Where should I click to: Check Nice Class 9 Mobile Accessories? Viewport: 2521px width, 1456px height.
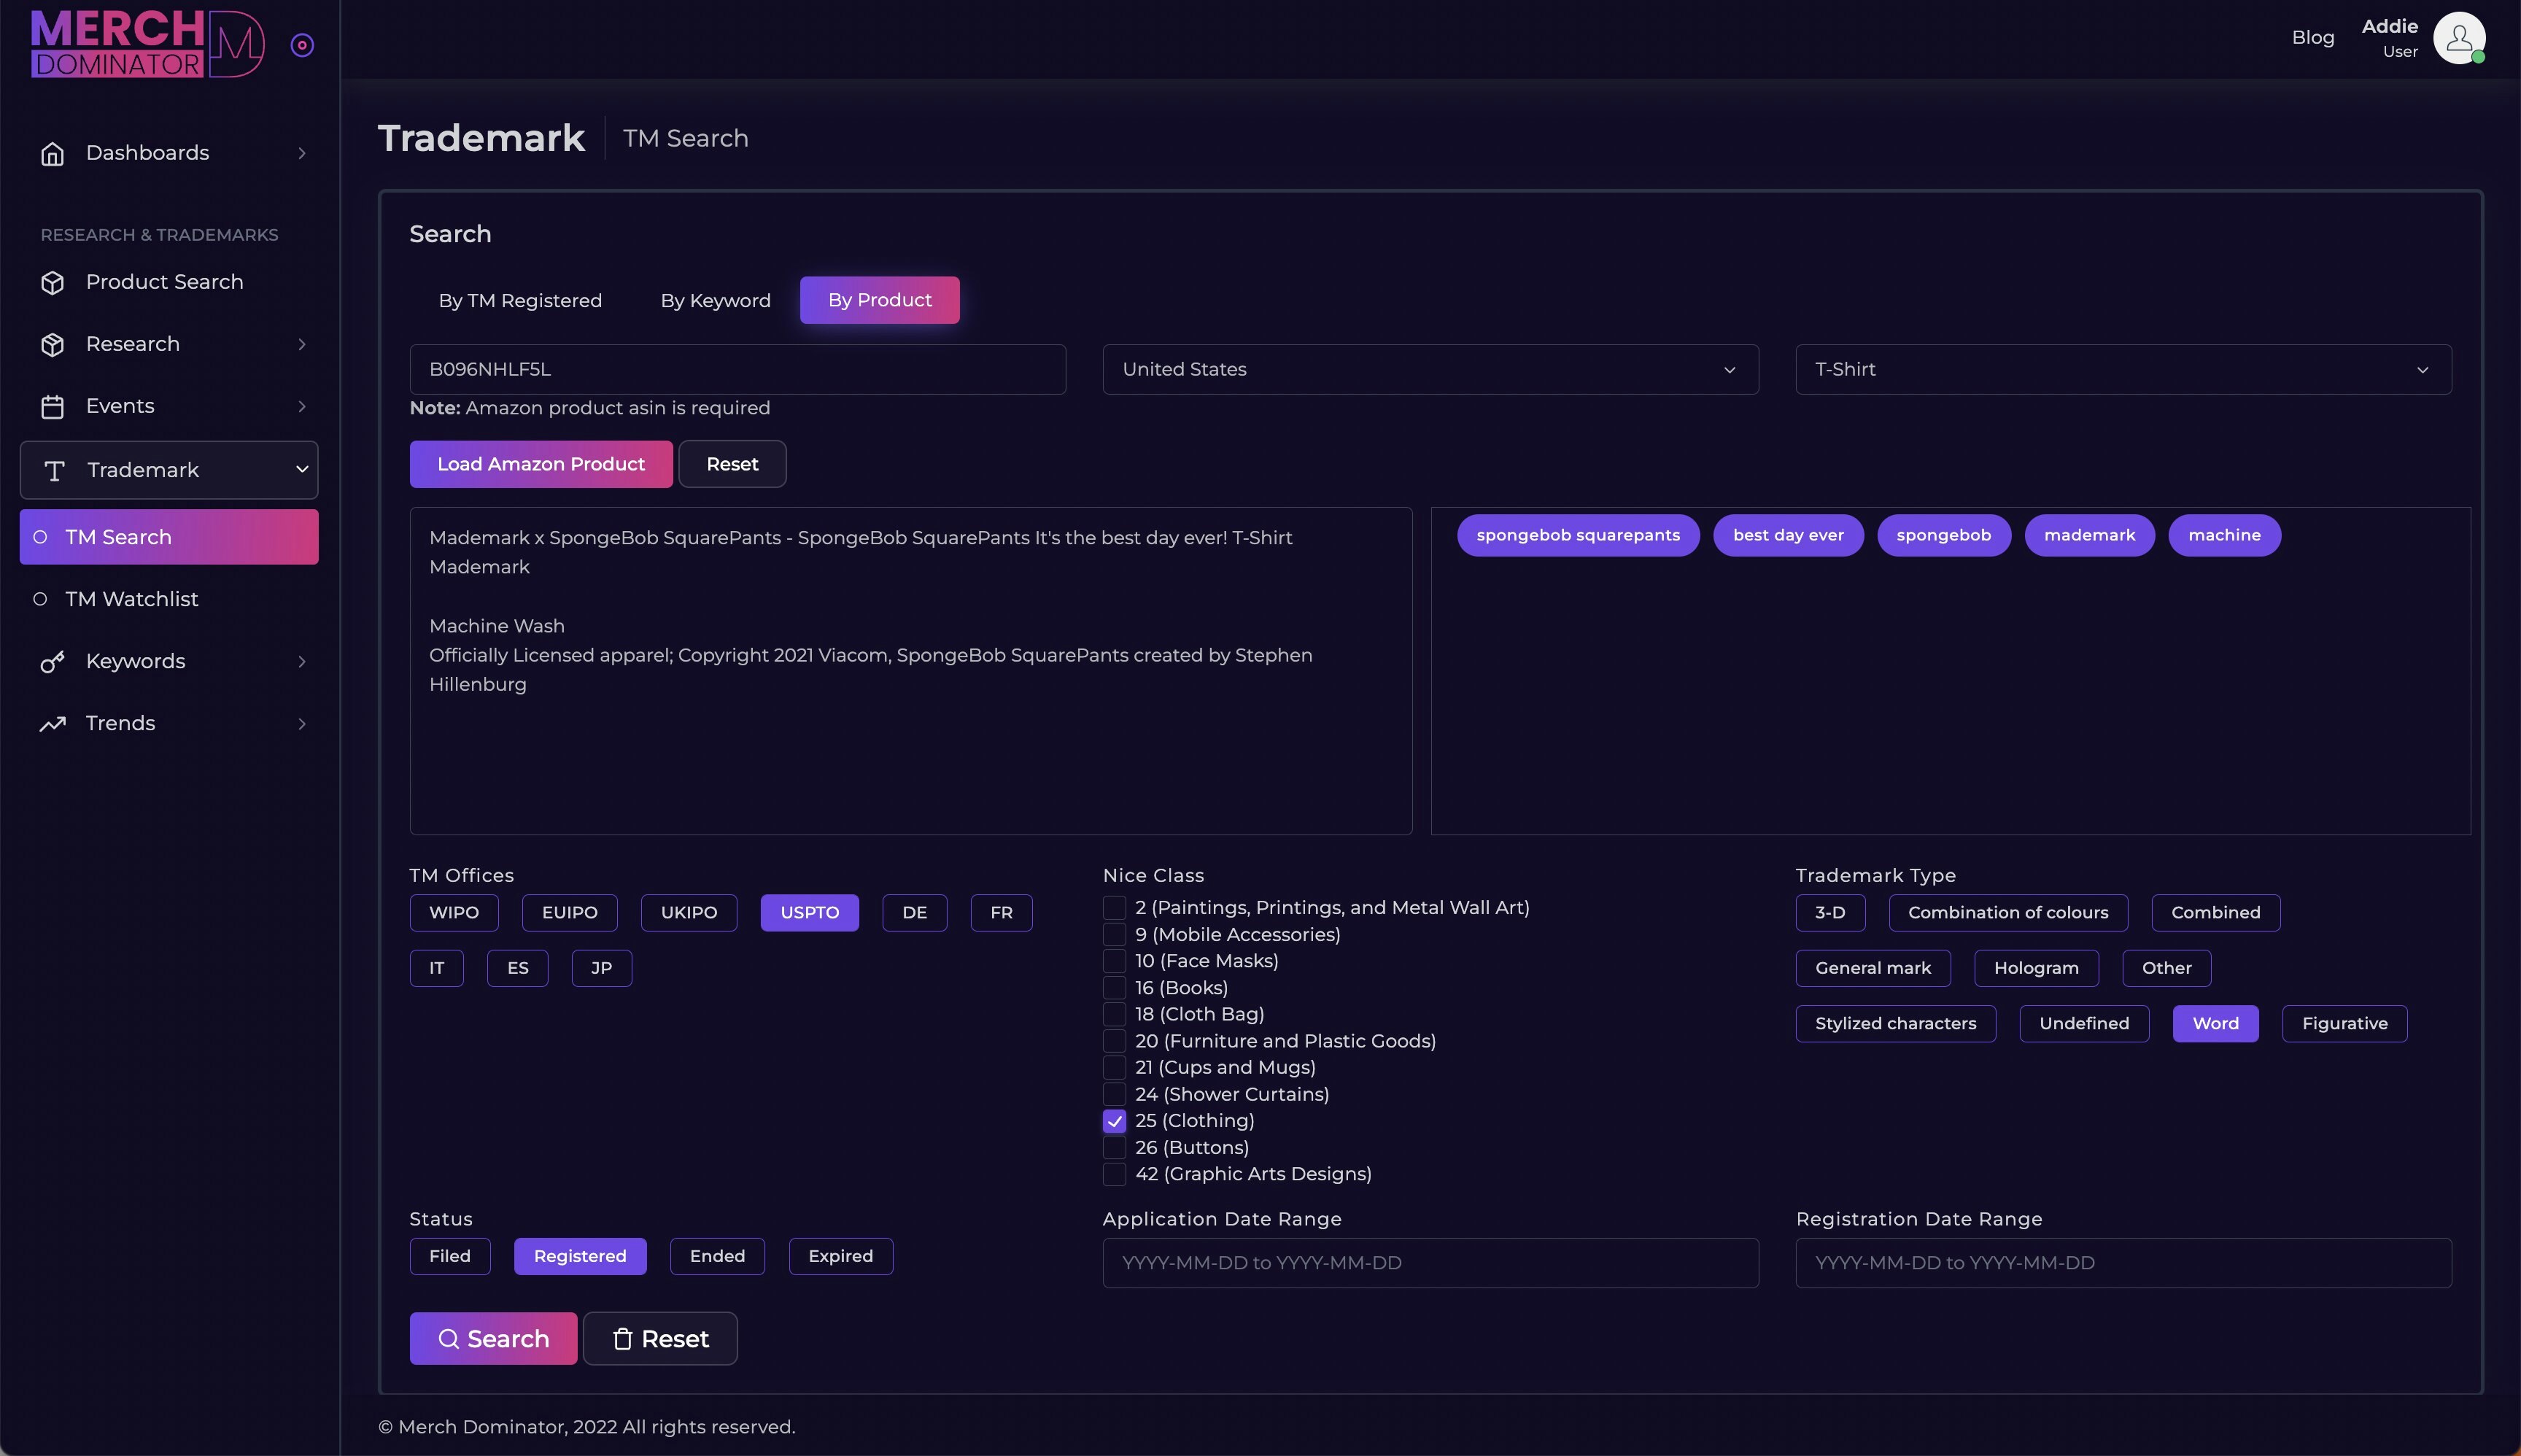point(1114,934)
